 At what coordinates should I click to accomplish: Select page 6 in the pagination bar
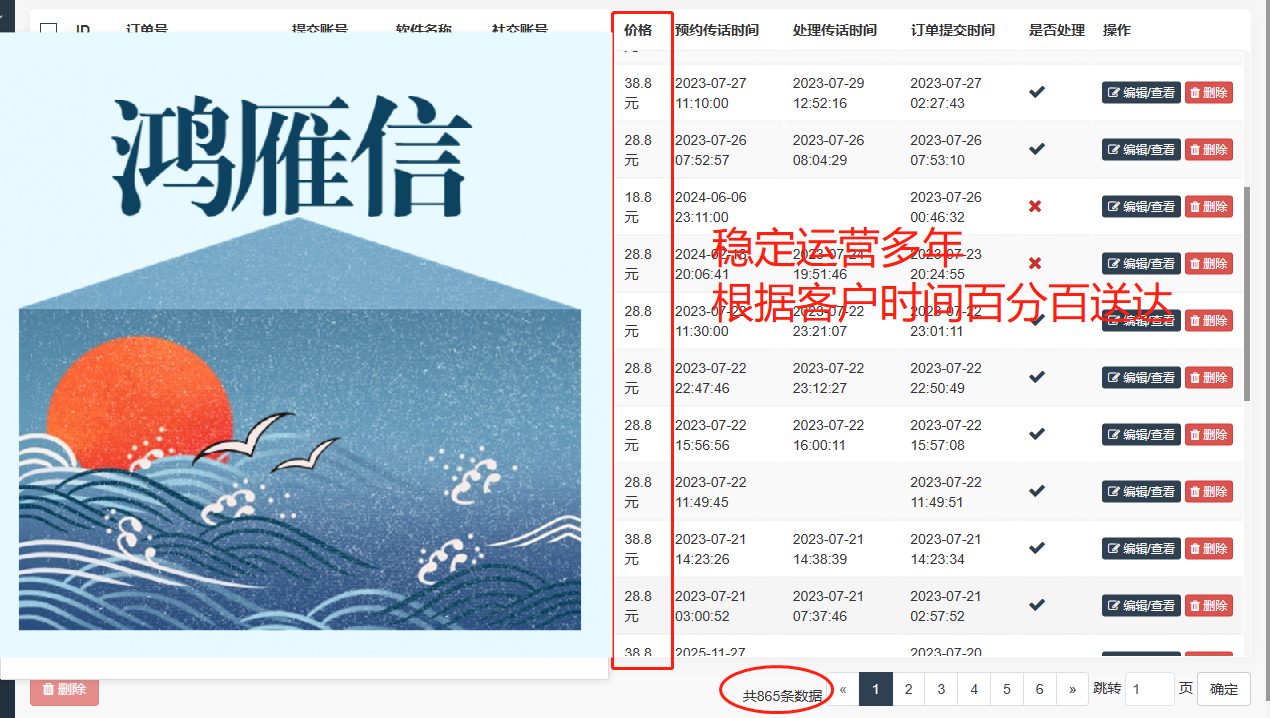click(x=1039, y=689)
